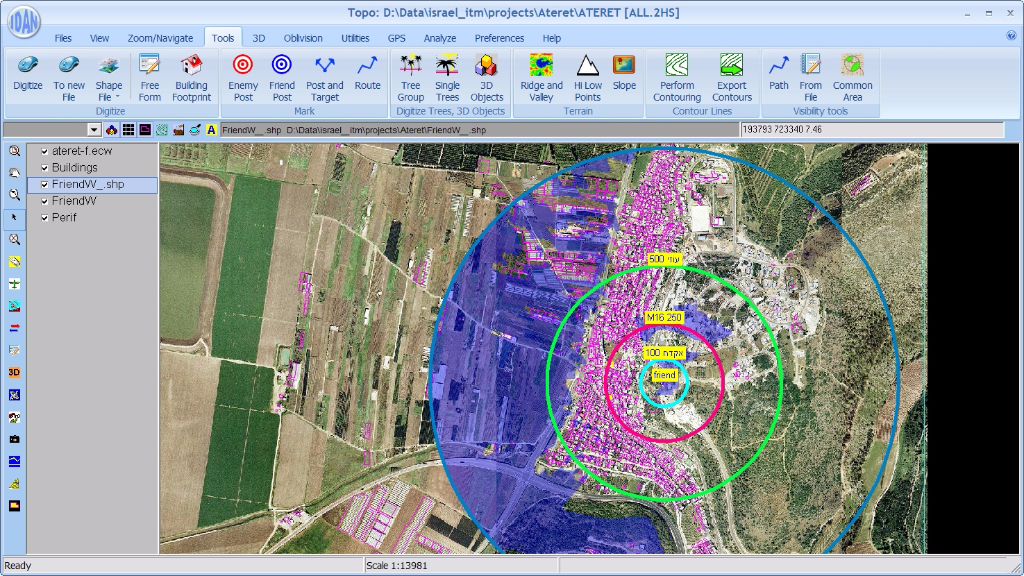Viewport: 1024px width, 576px height.
Task: Click the Tree Group digitize icon
Action: 410,77
